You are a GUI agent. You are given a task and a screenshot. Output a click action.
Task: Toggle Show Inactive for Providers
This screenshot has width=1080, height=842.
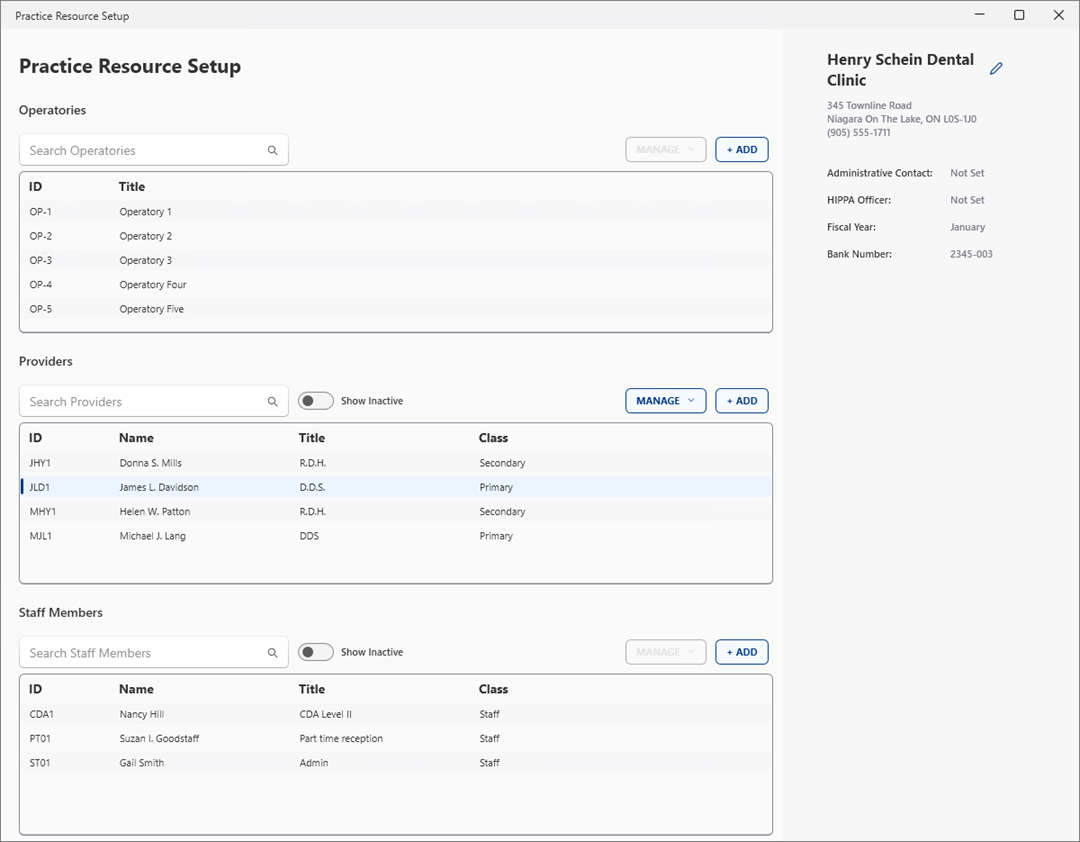316,401
